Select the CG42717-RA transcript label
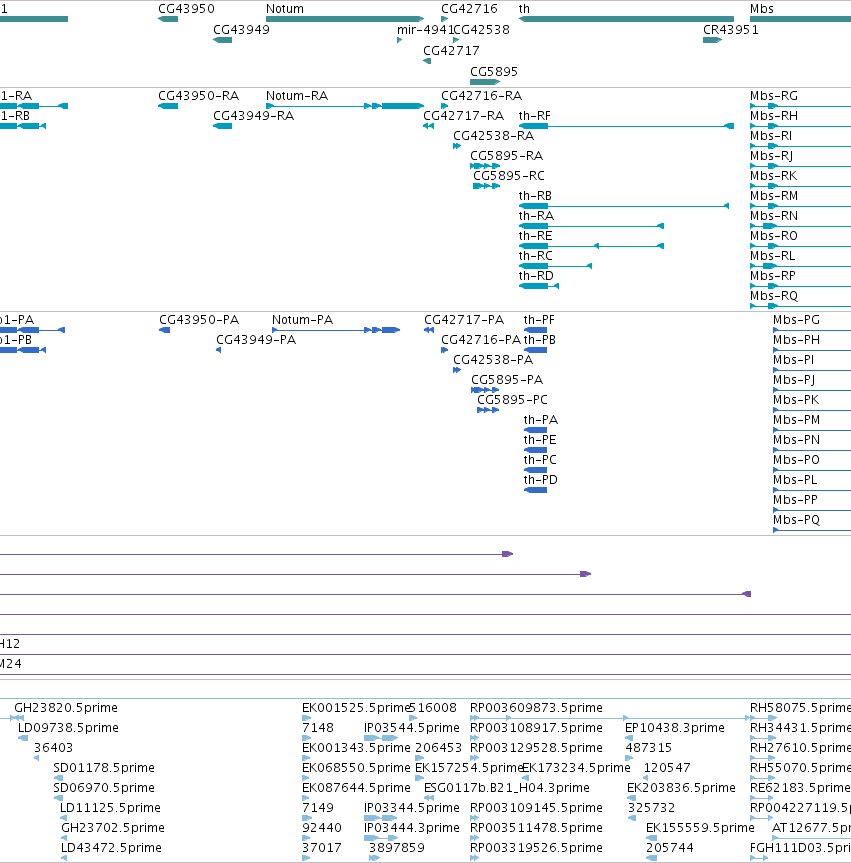Screen dimensions: 851x863 coord(463,116)
